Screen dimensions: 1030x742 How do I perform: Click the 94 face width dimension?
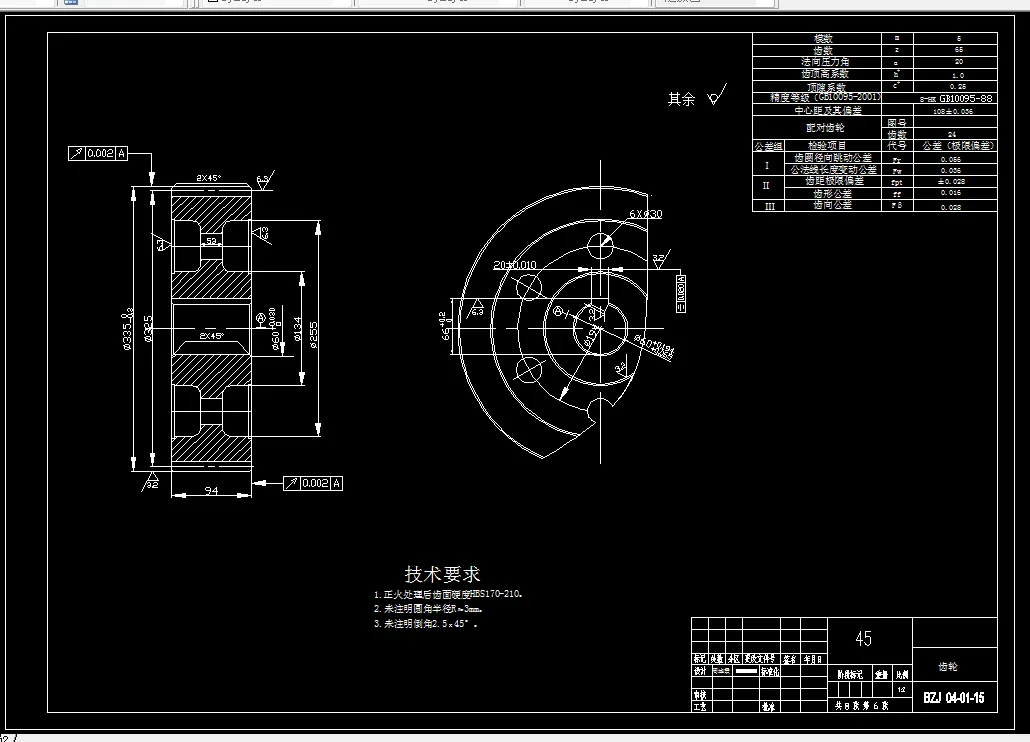(x=211, y=490)
